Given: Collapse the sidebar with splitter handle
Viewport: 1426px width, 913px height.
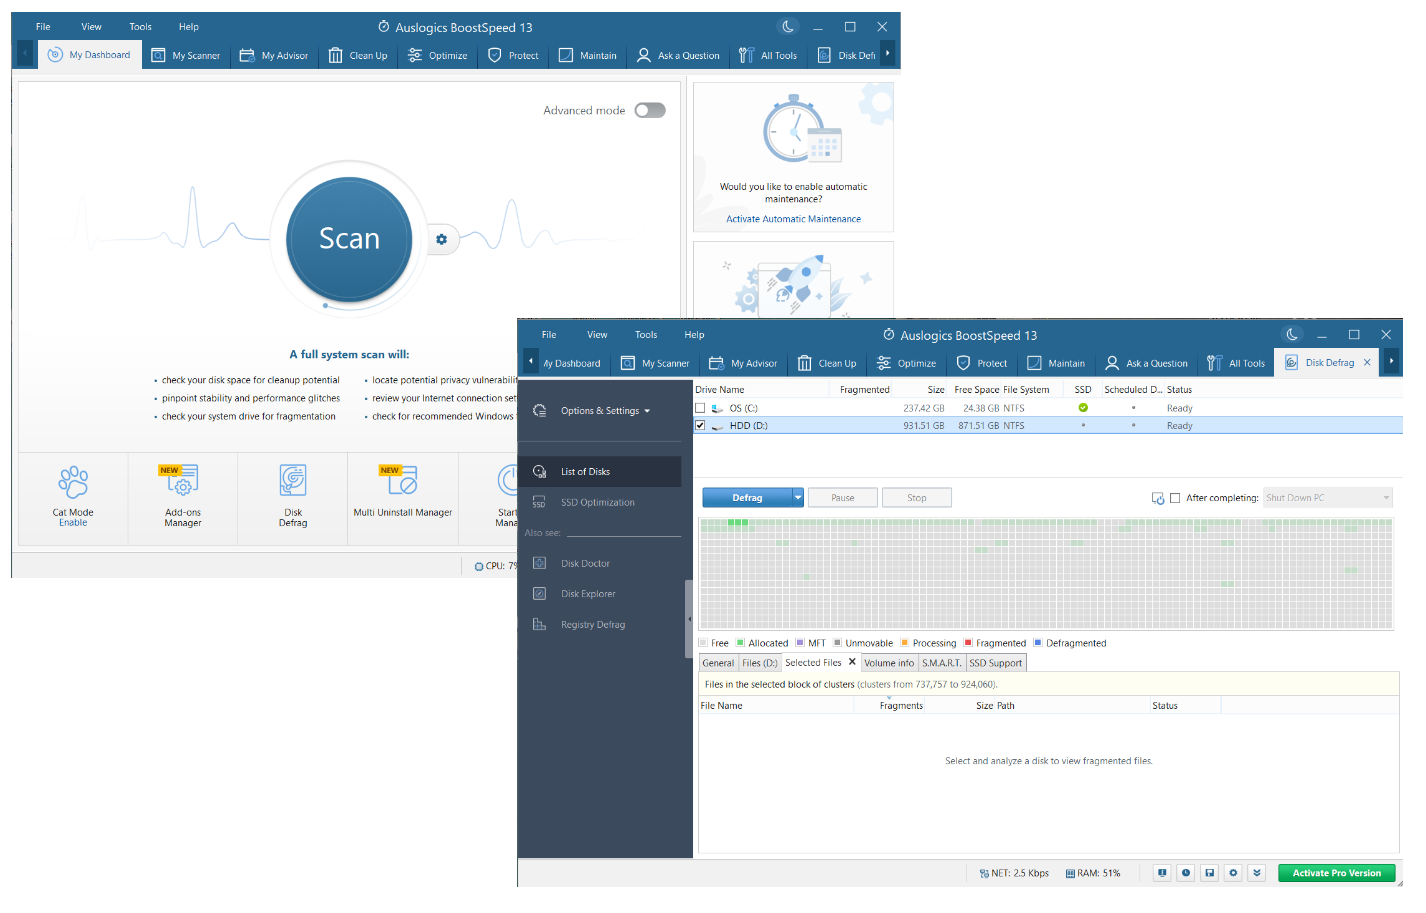Looking at the screenshot, I should [x=689, y=619].
